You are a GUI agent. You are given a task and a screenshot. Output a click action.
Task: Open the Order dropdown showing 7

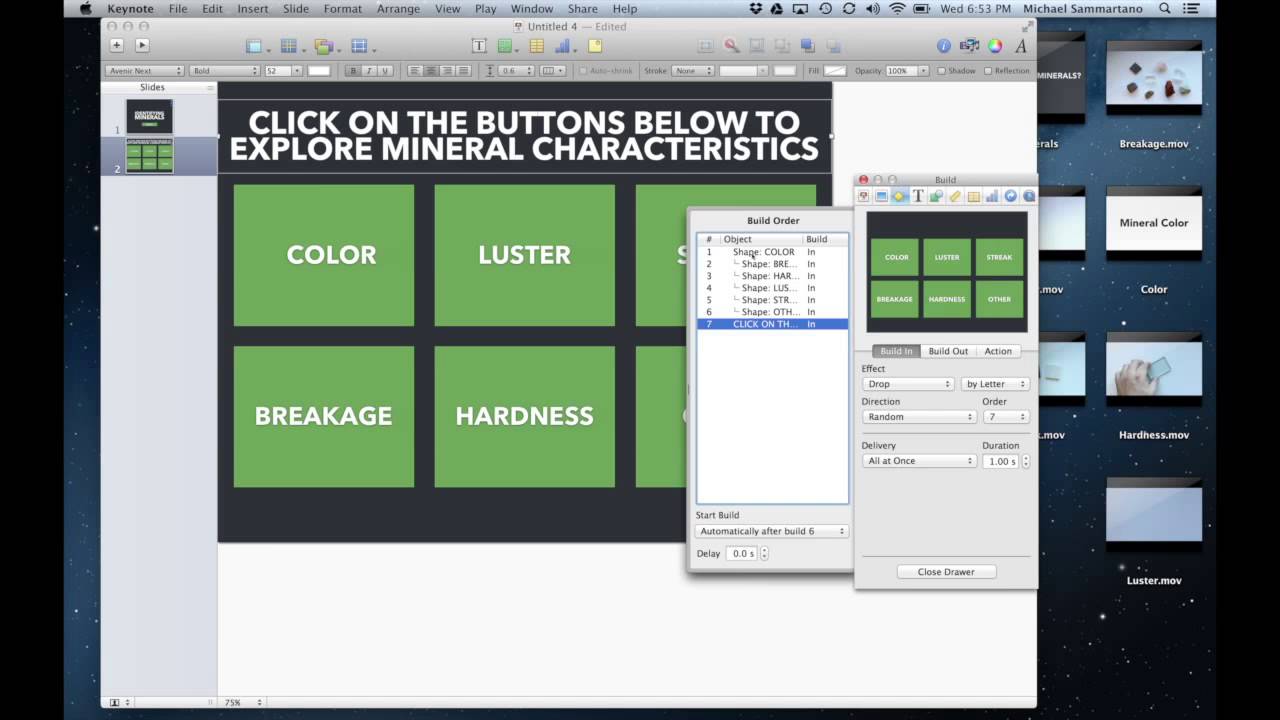1005,417
